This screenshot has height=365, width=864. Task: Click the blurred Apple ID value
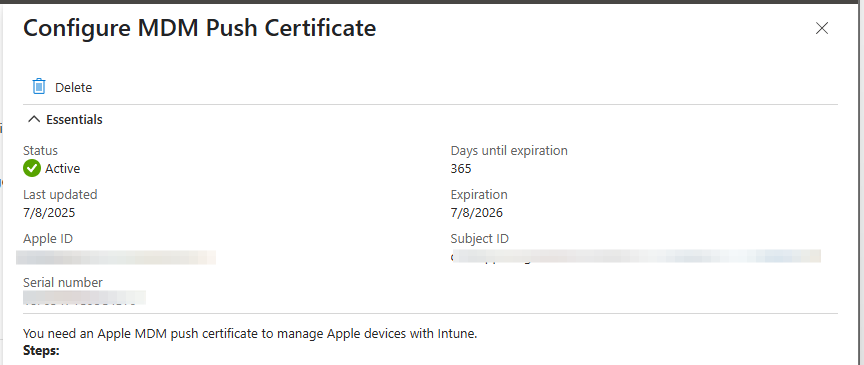click(116, 257)
